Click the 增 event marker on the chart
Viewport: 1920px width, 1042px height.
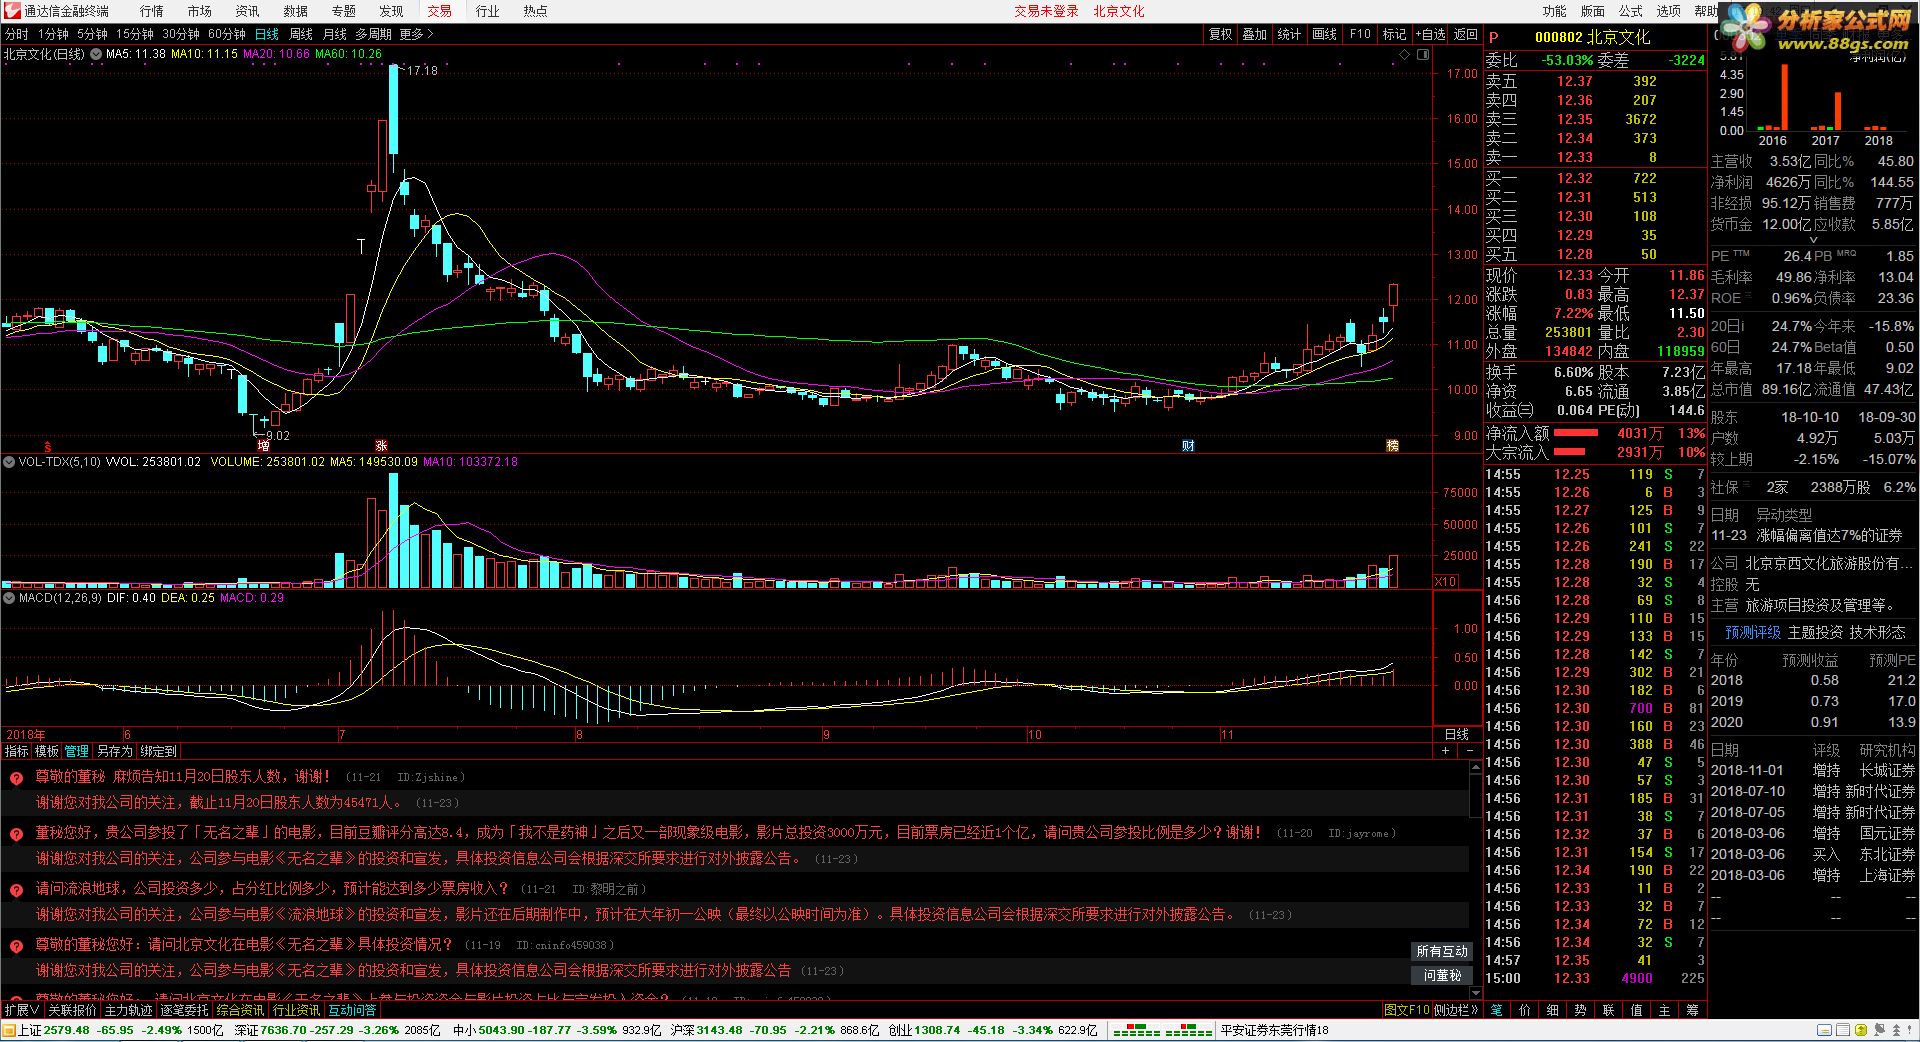tap(263, 446)
